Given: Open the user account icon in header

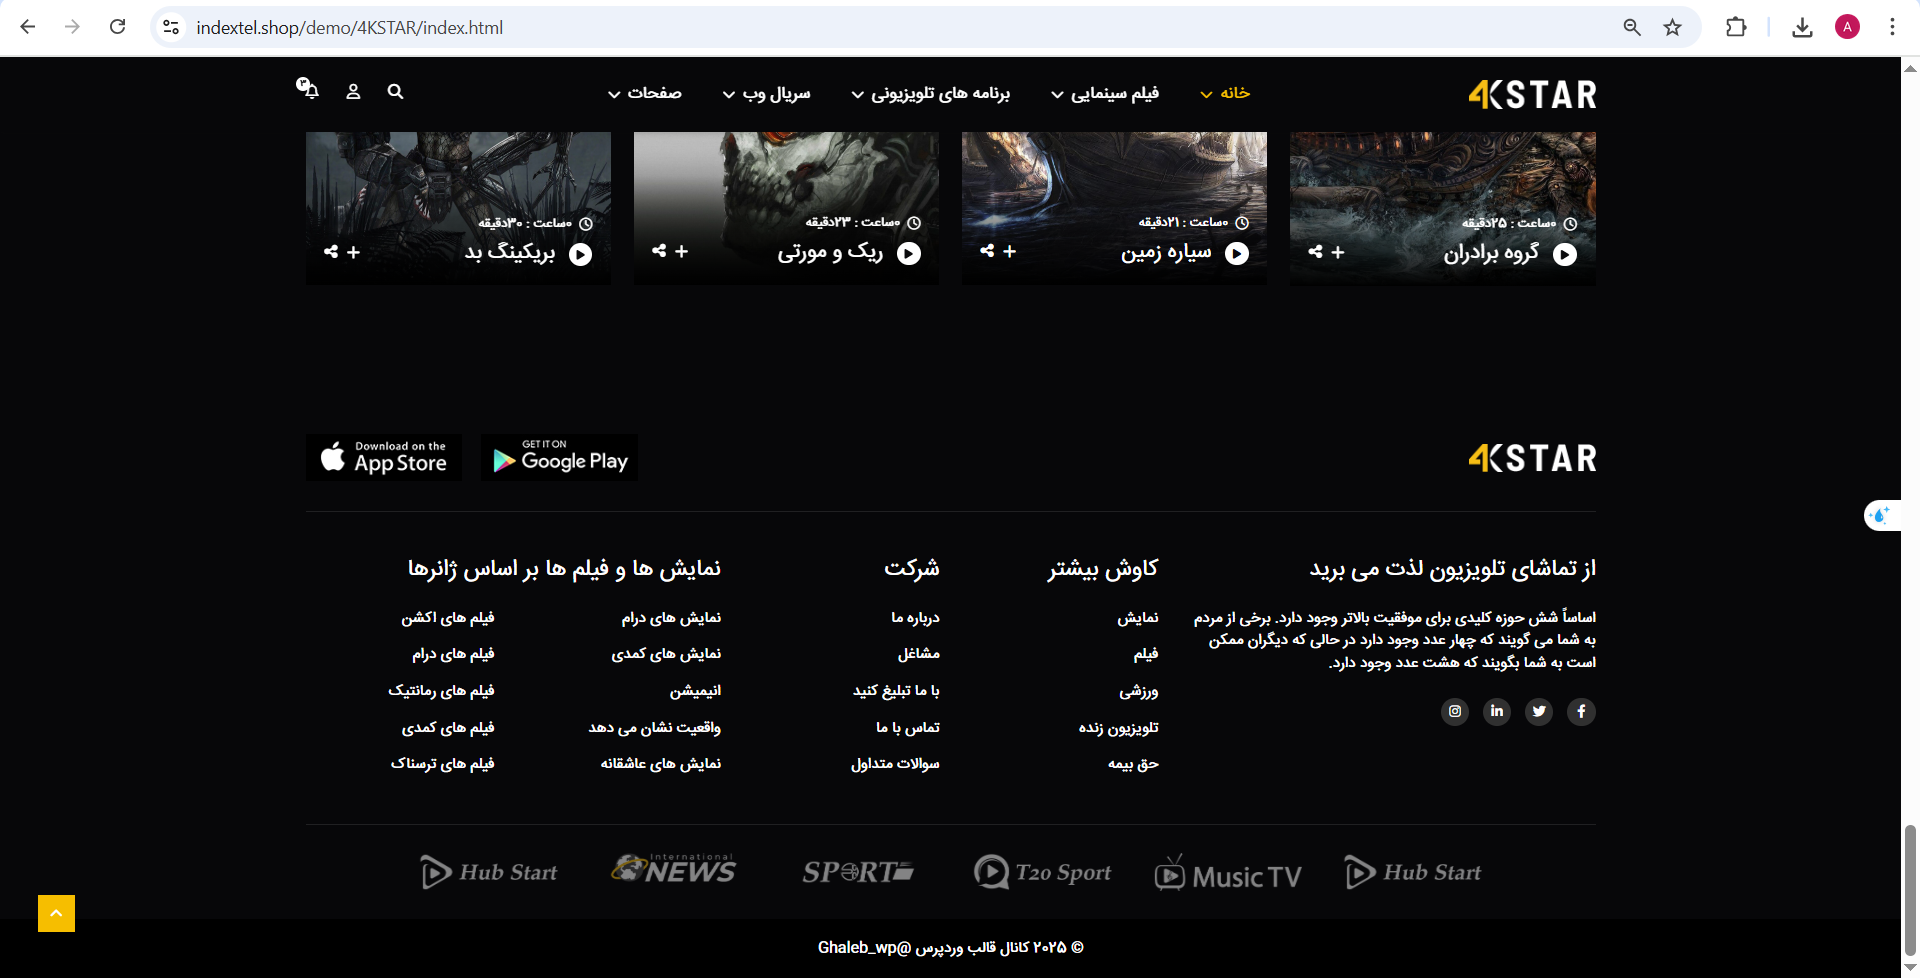Looking at the screenshot, I should pyautogui.click(x=353, y=92).
